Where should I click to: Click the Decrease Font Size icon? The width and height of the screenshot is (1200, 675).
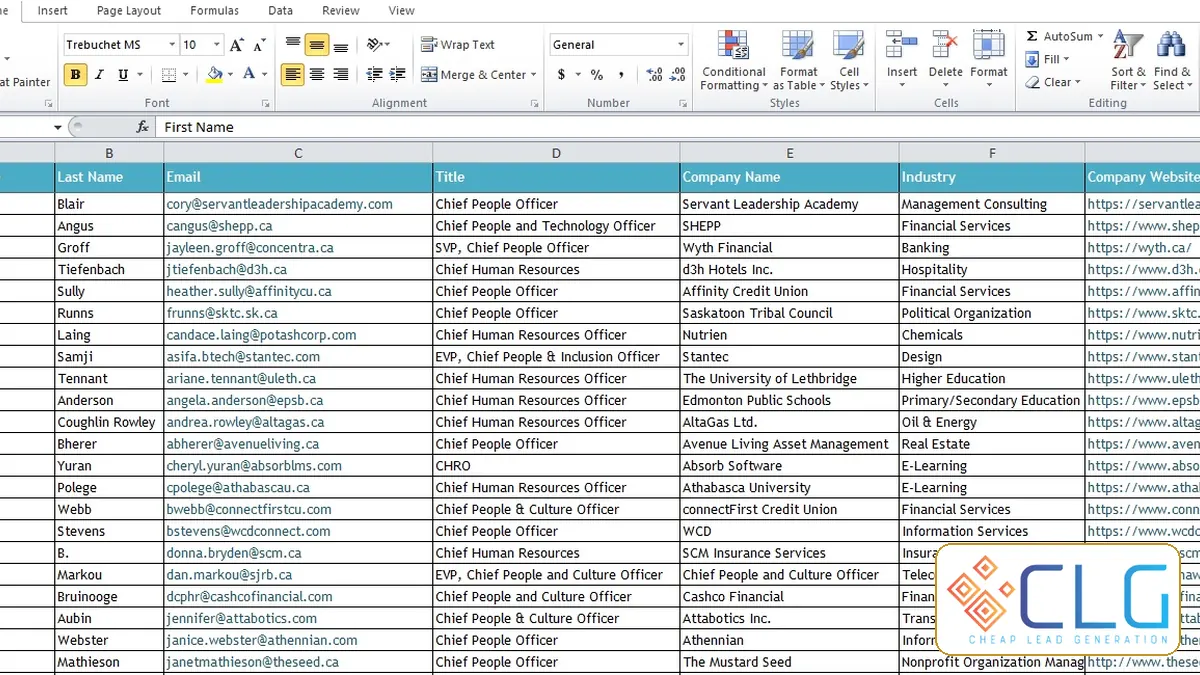[x=260, y=44]
